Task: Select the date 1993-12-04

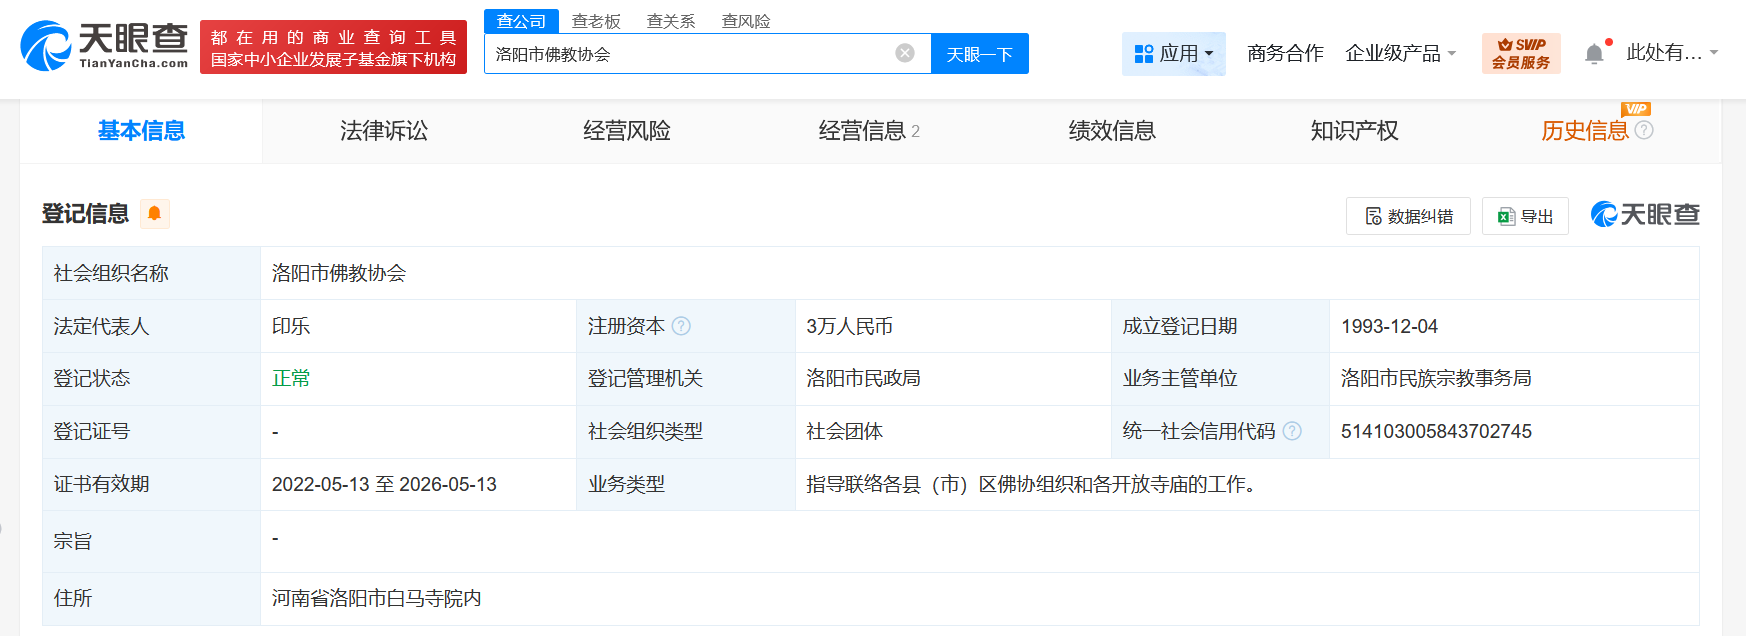Action: point(1389,326)
